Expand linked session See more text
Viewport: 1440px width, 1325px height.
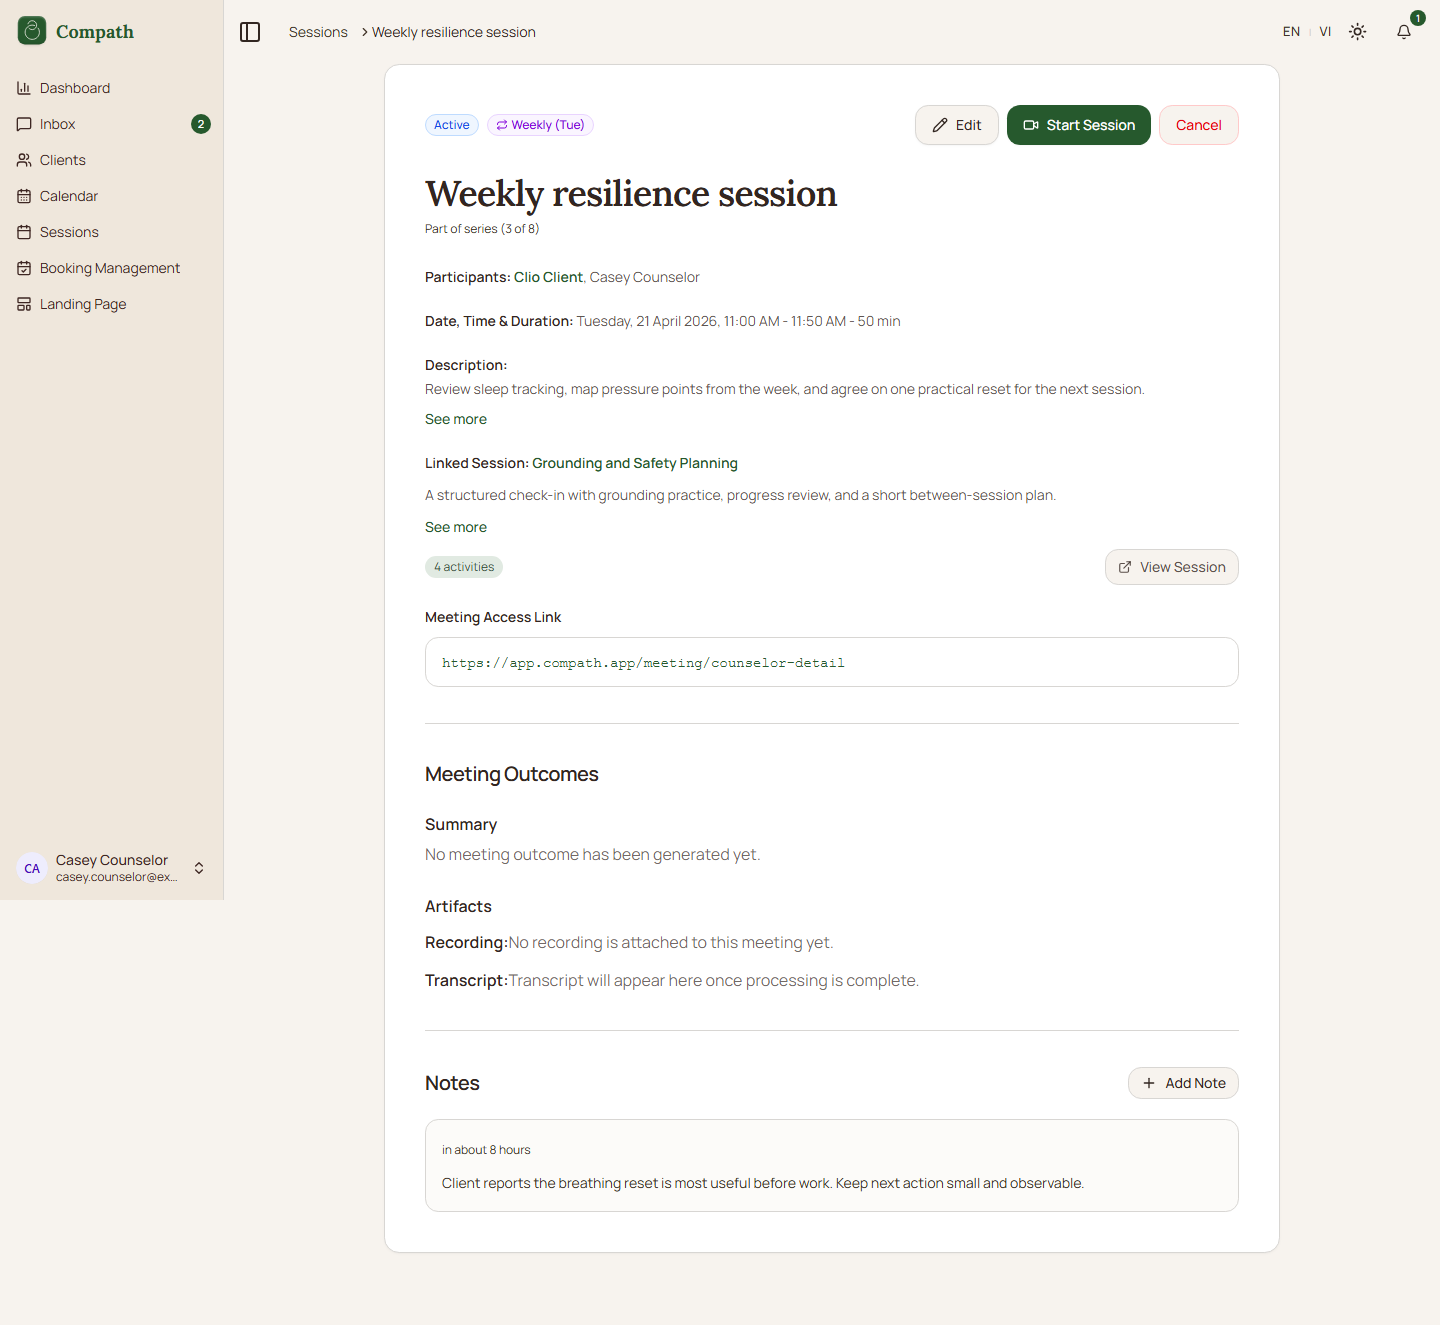coord(456,527)
